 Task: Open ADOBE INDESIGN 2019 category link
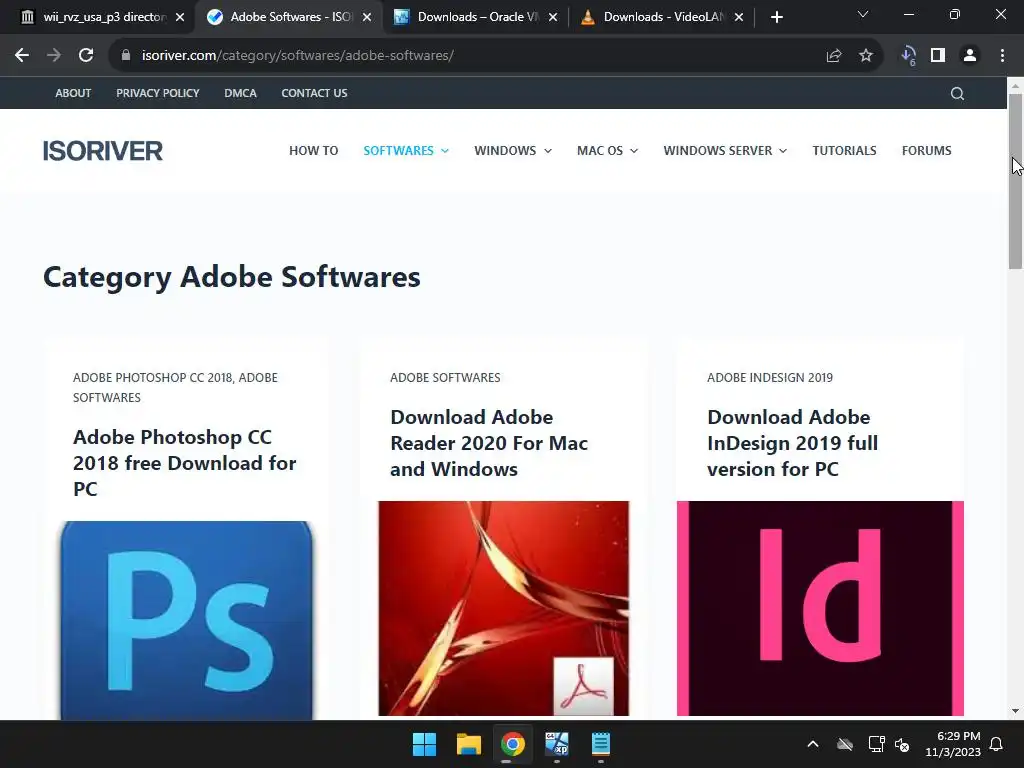tap(770, 377)
